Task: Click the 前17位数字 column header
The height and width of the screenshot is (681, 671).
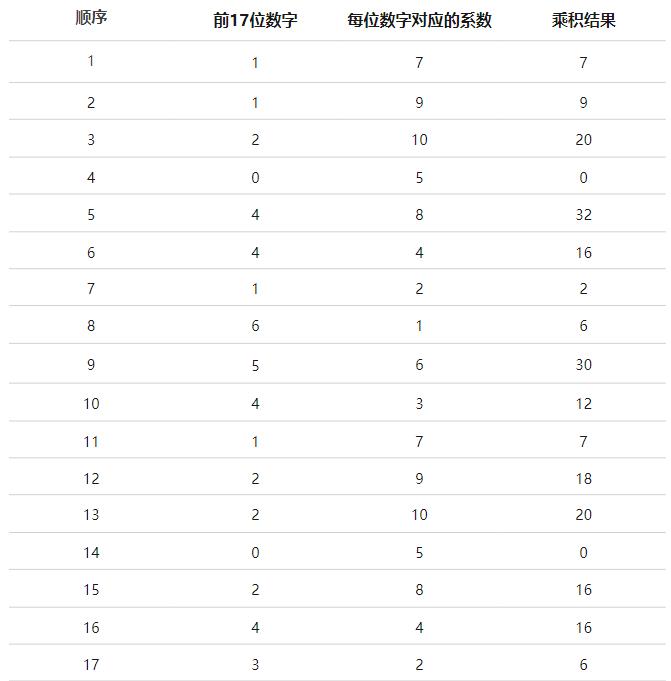Action: [255, 20]
